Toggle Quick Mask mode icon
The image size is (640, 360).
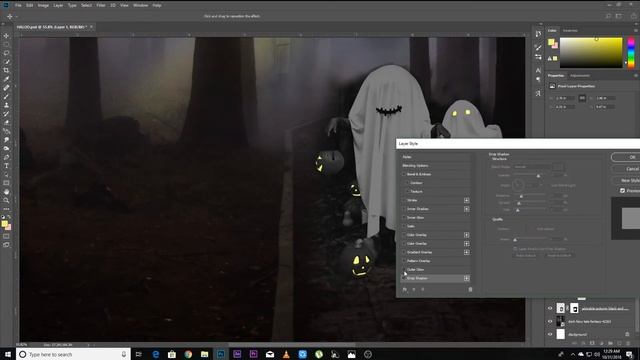point(6,236)
